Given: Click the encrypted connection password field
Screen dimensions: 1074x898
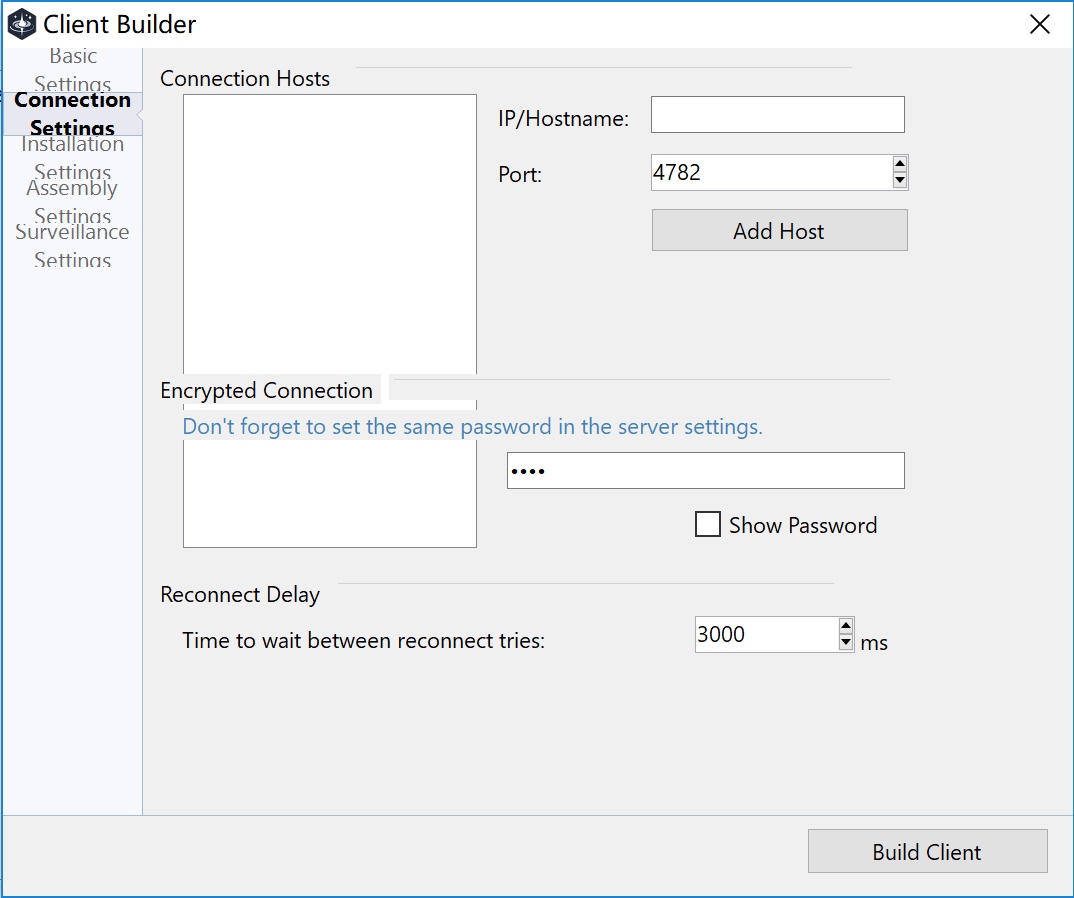Looking at the screenshot, I should [705, 470].
